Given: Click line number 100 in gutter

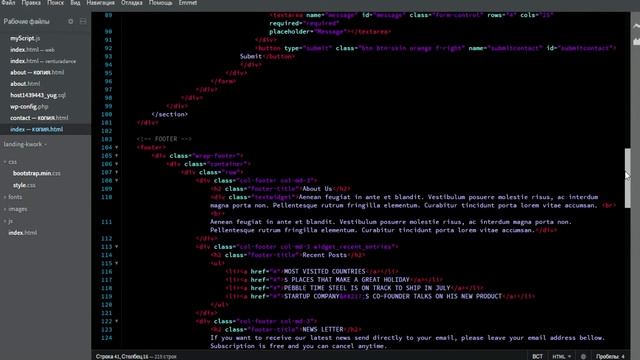Looking at the screenshot, I should pos(107,114).
